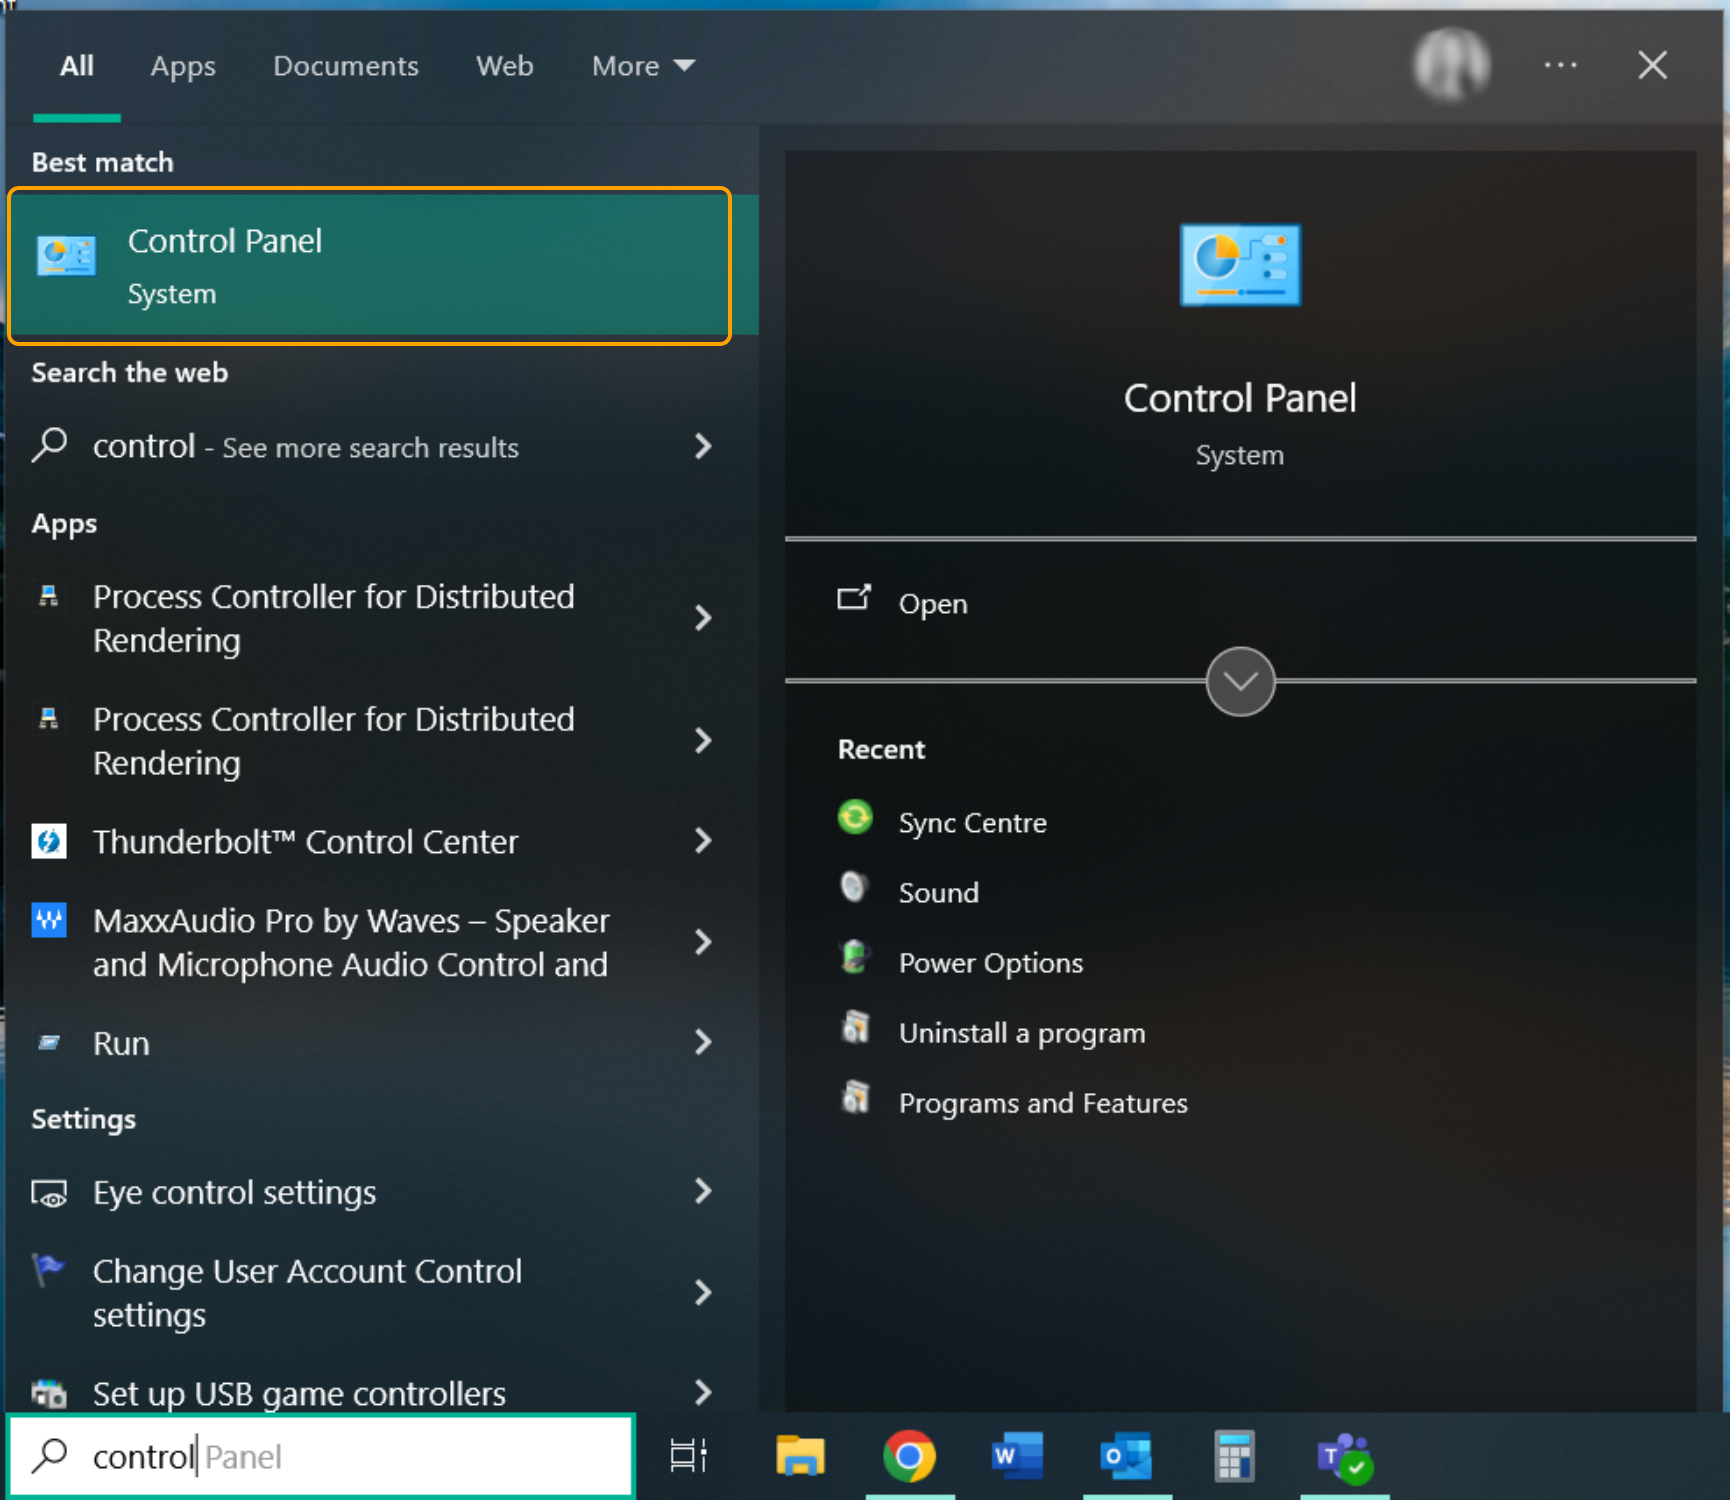Viewport: 1730px width, 1500px height.
Task: Open Outlook from the taskbar
Action: click(x=1126, y=1456)
